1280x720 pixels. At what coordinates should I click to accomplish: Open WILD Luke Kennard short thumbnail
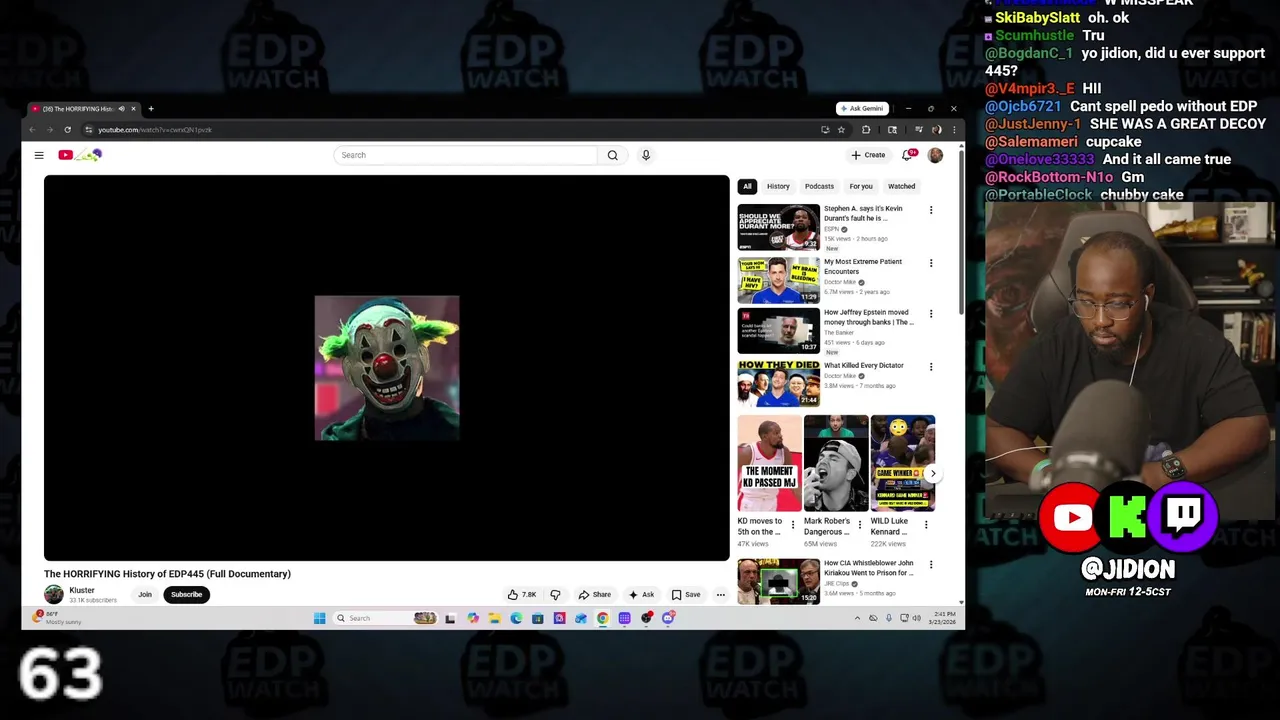(902, 464)
